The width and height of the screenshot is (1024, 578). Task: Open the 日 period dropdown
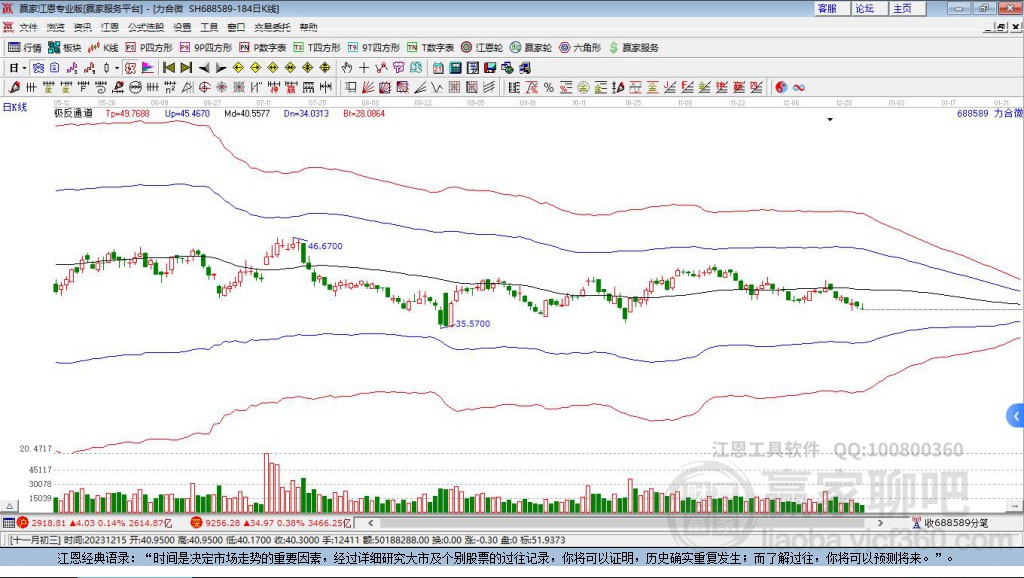(18, 67)
